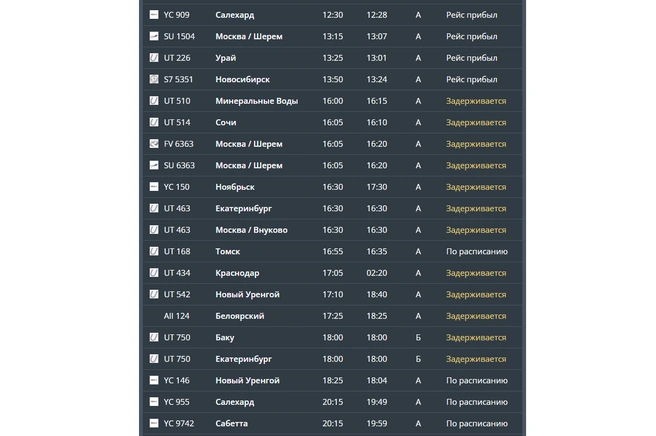Click Москва / Внуково origin
This screenshot has height=436, width=656.
[x=251, y=230]
